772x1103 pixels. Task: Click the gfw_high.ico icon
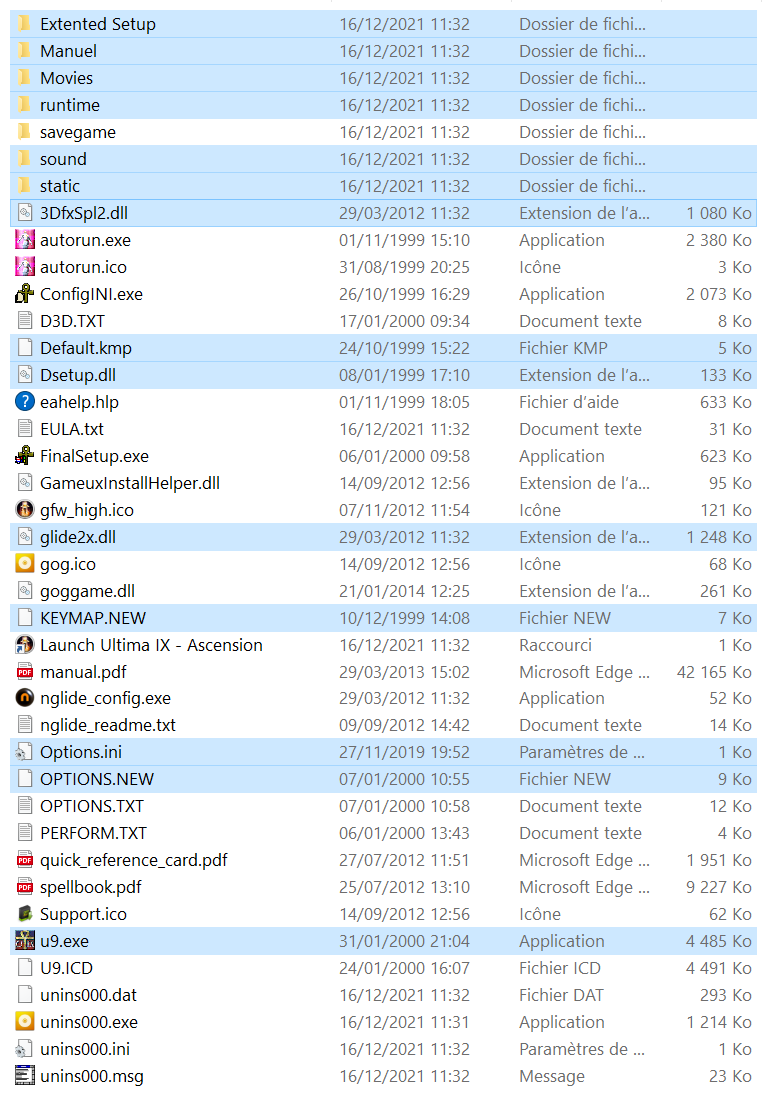25,509
